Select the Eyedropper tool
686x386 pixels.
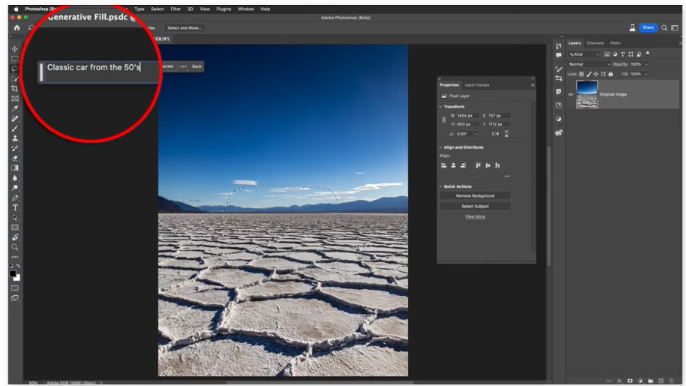(x=15, y=108)
